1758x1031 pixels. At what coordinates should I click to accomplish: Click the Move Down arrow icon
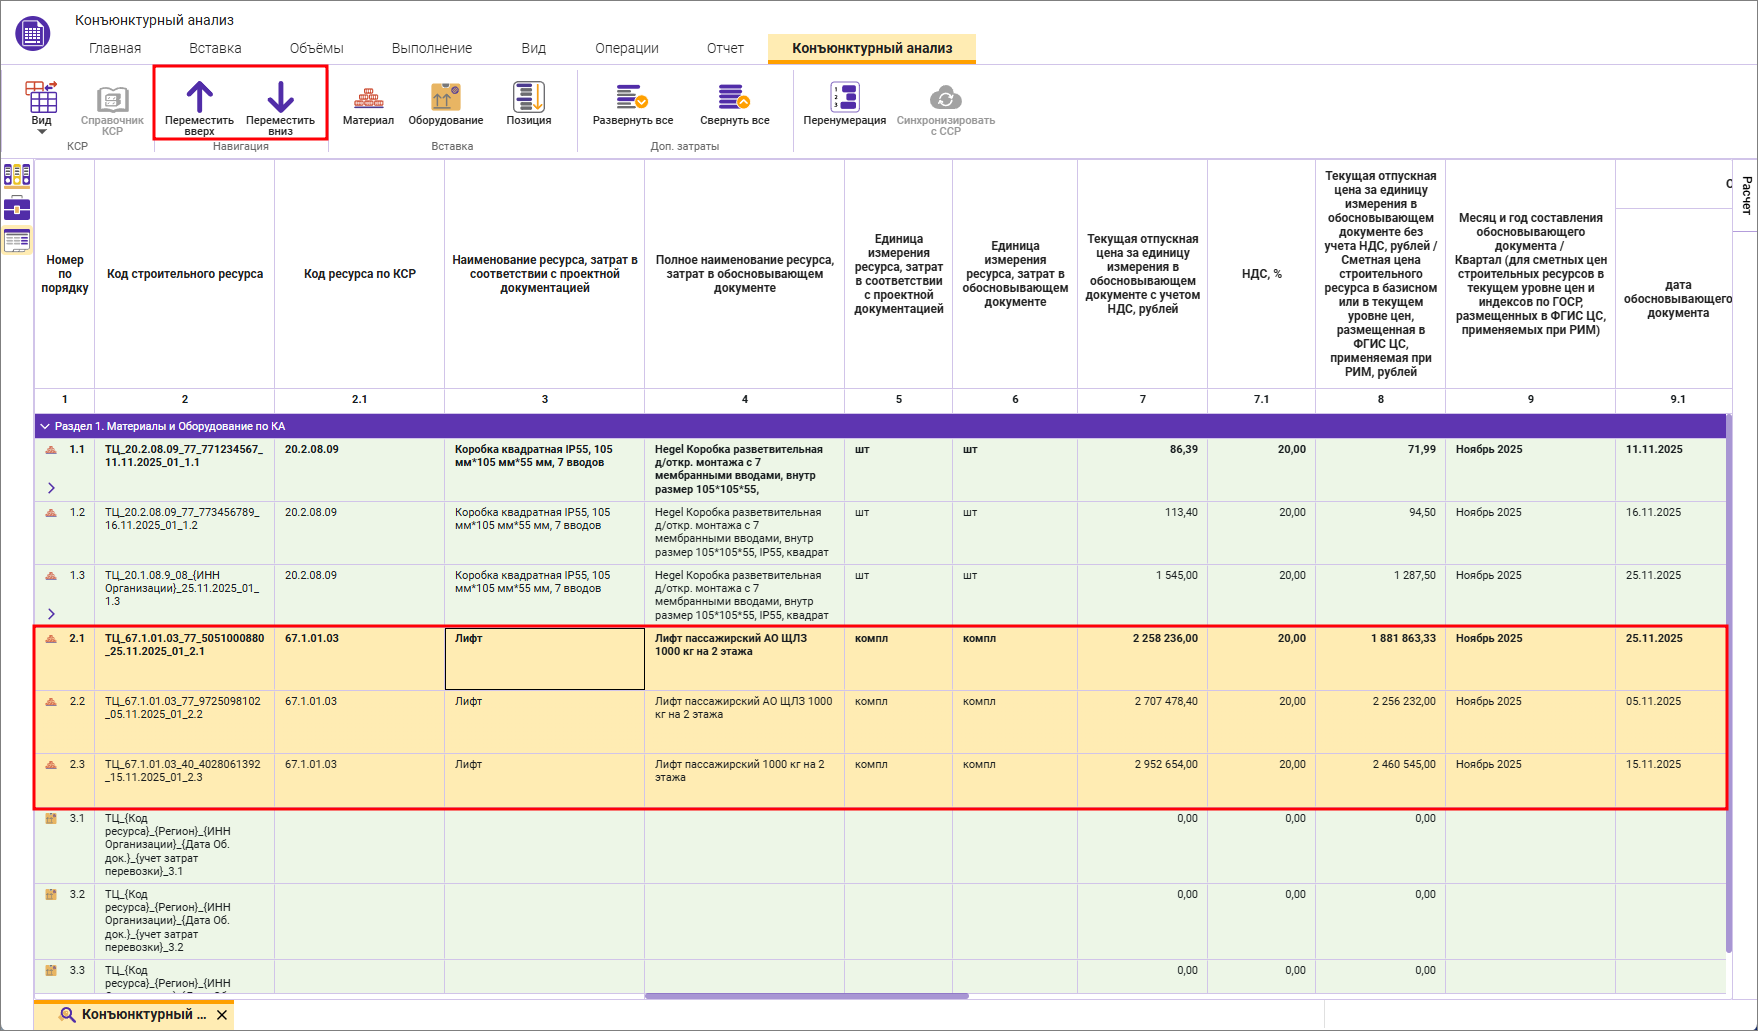click(280, 98)
